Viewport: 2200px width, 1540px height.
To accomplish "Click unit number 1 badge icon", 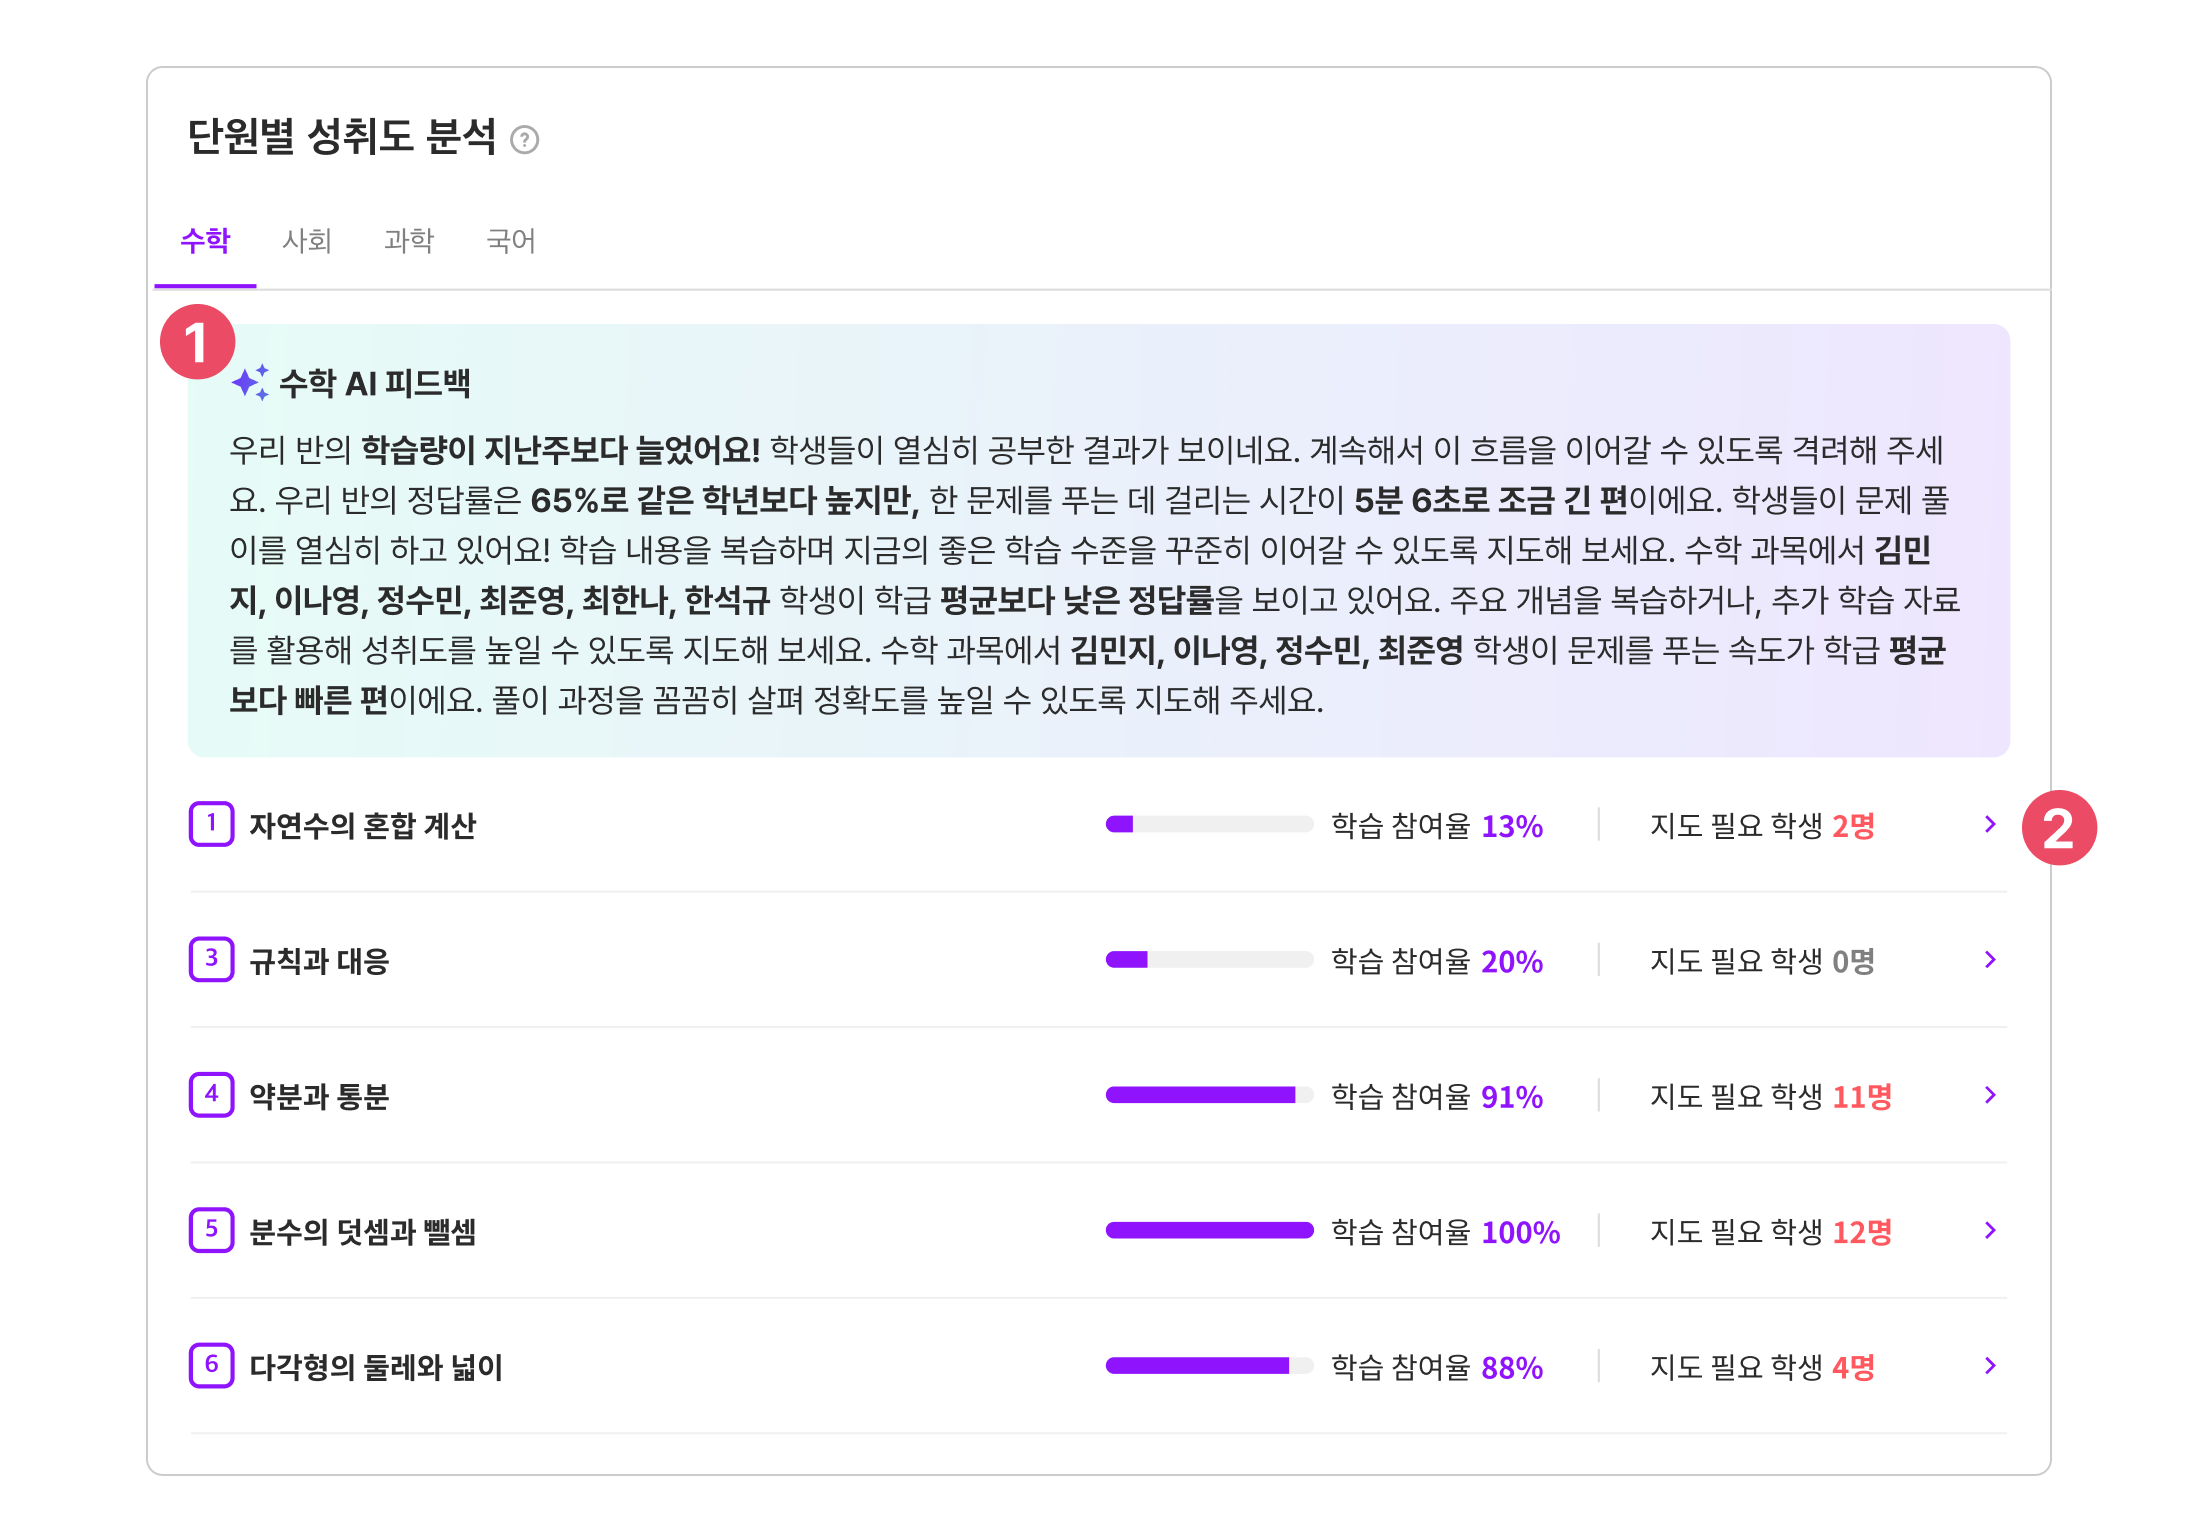I will (x=212, y=824).
